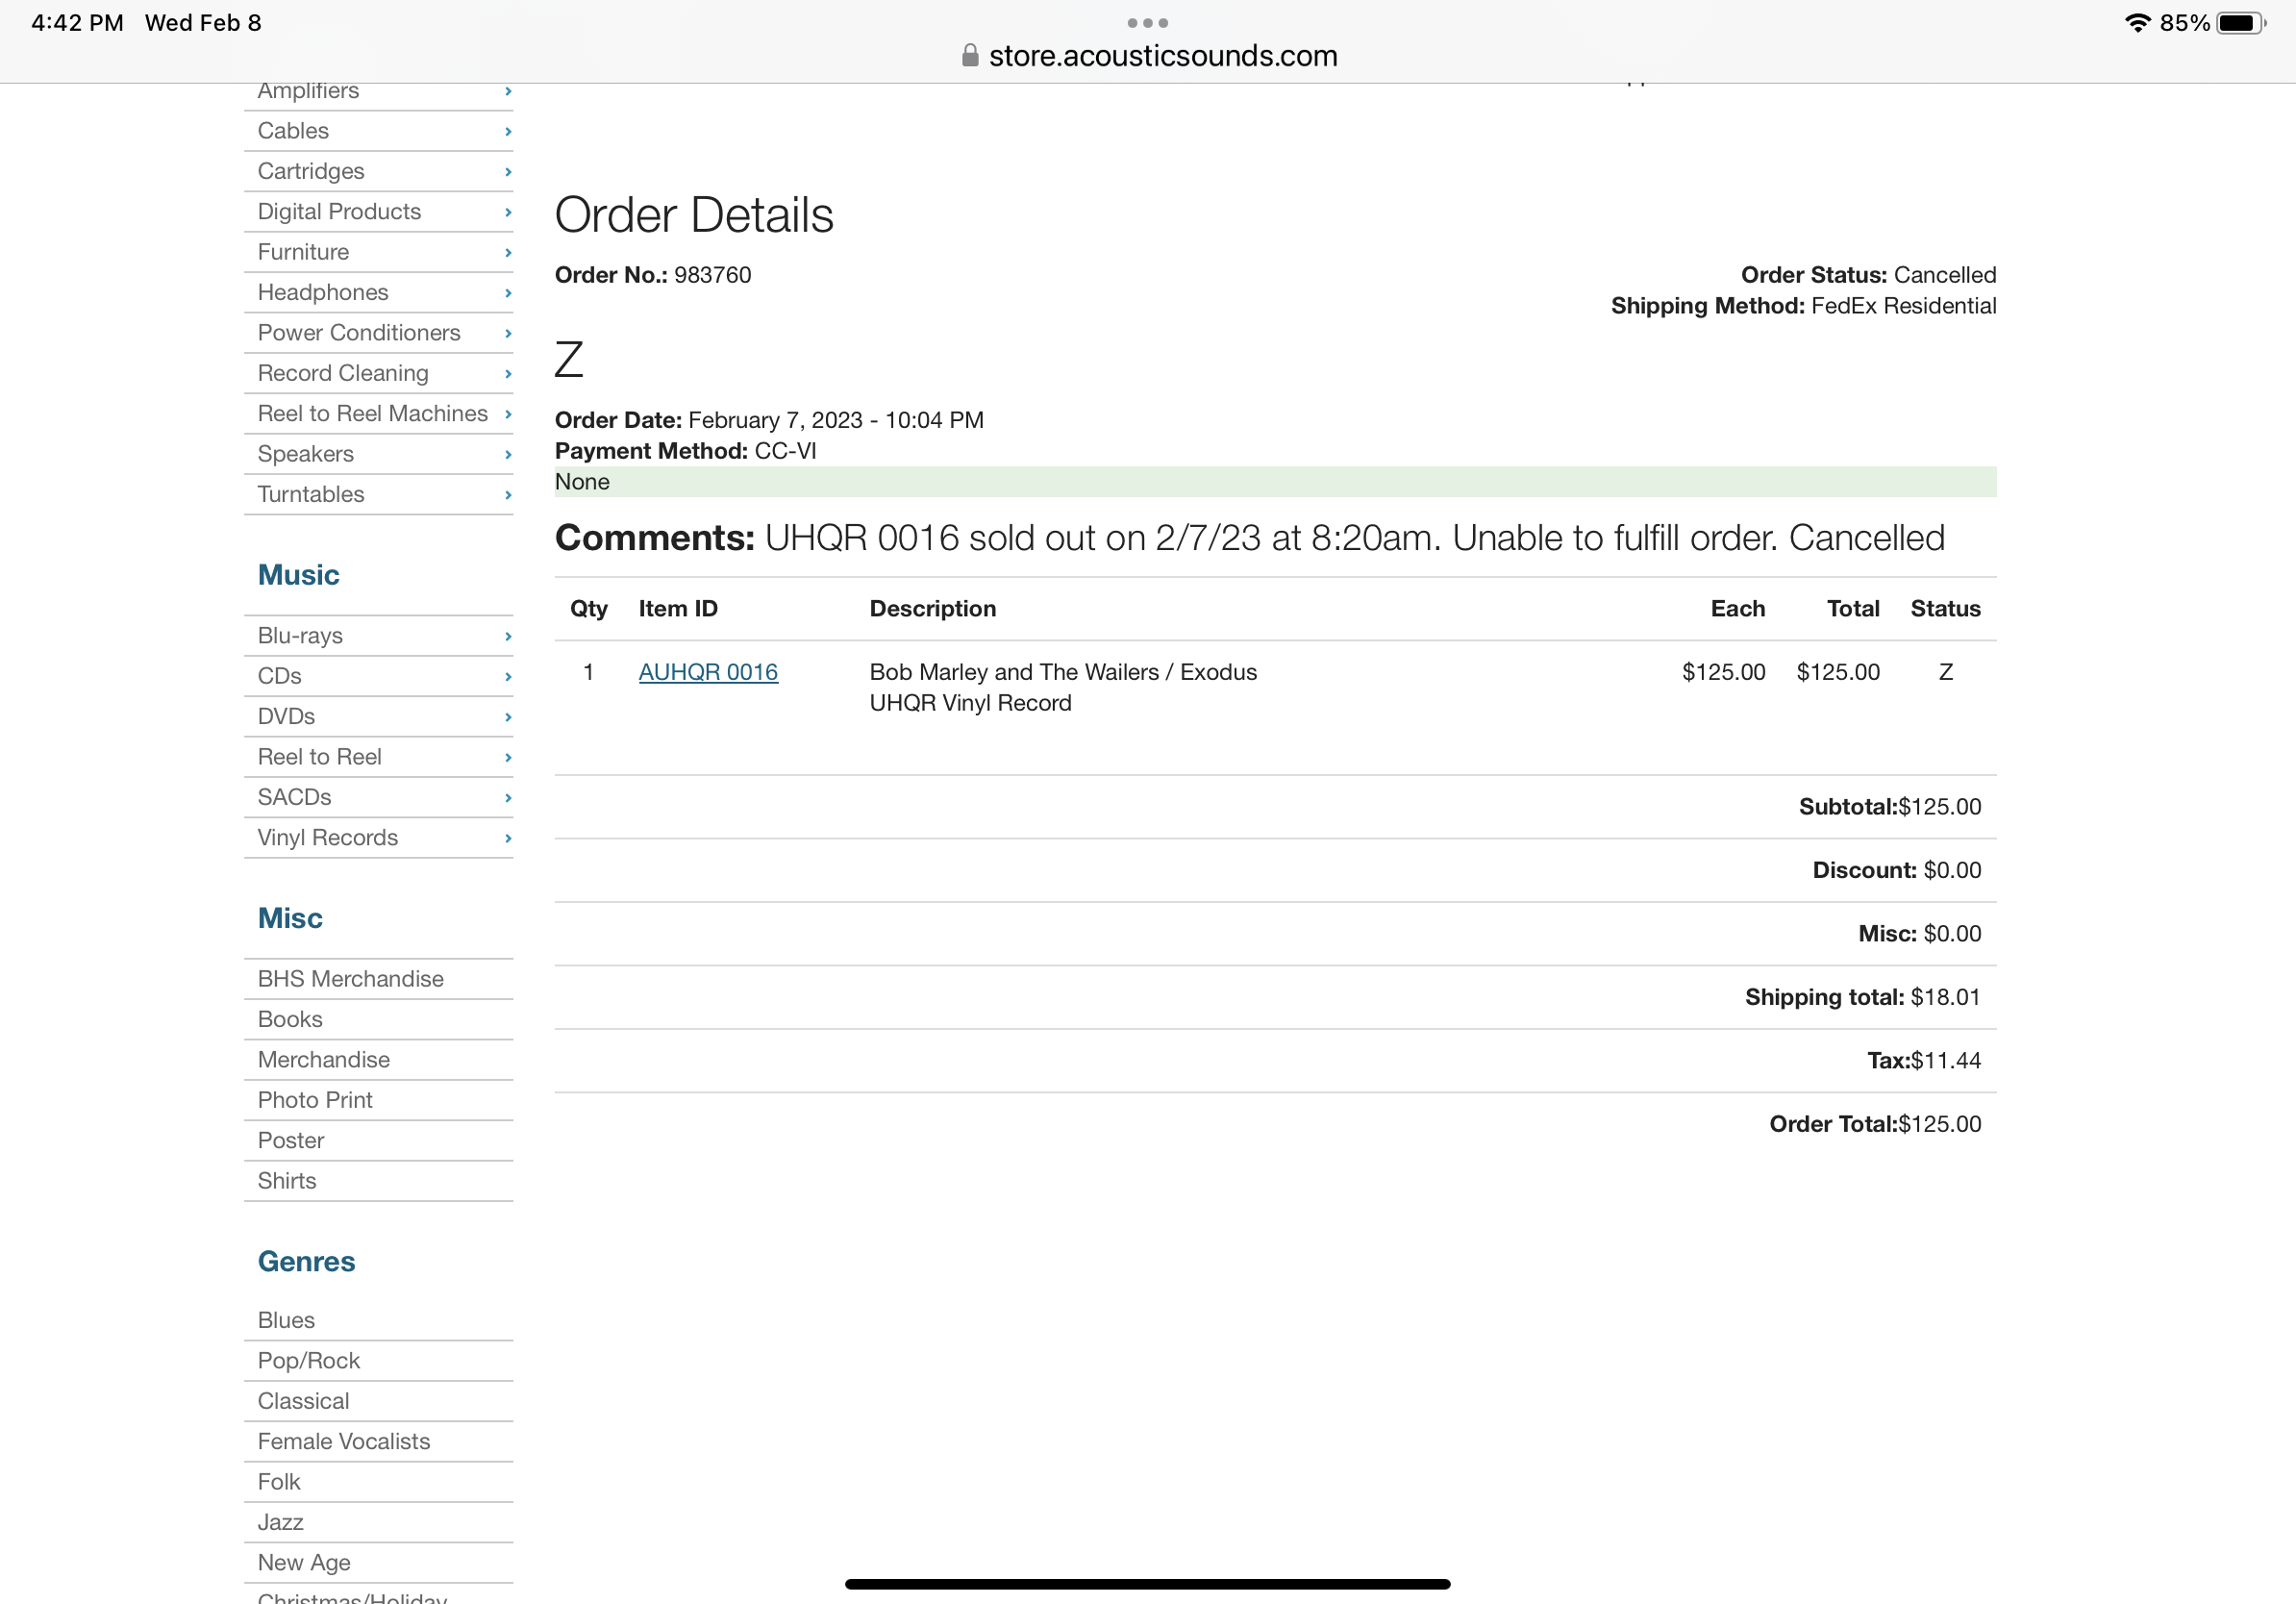This screenshot has width=2296, height=1604.
Task: Open the Photo Print category
Action: click(315, 1100)
